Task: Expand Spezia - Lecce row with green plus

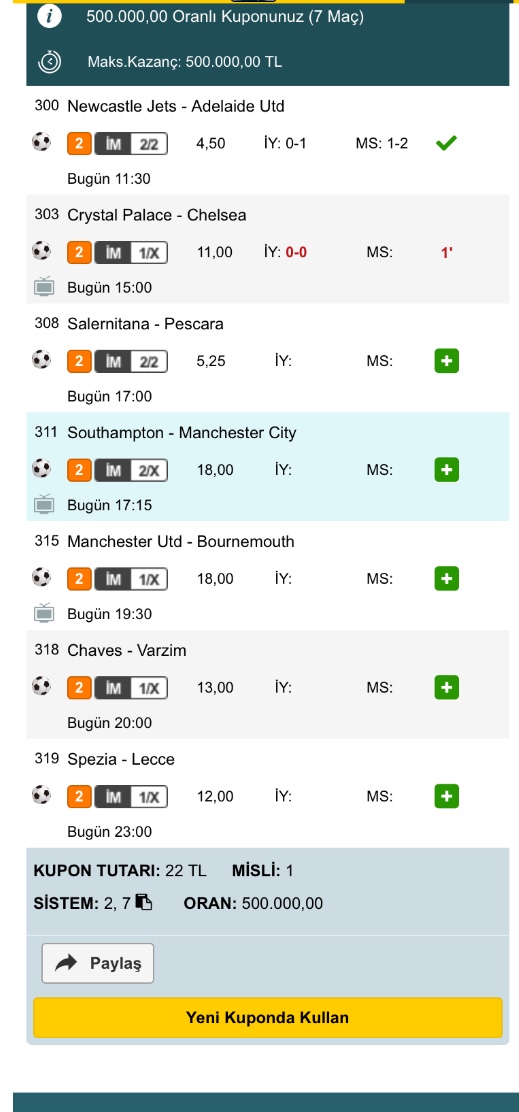Action: tap(447, 796)
